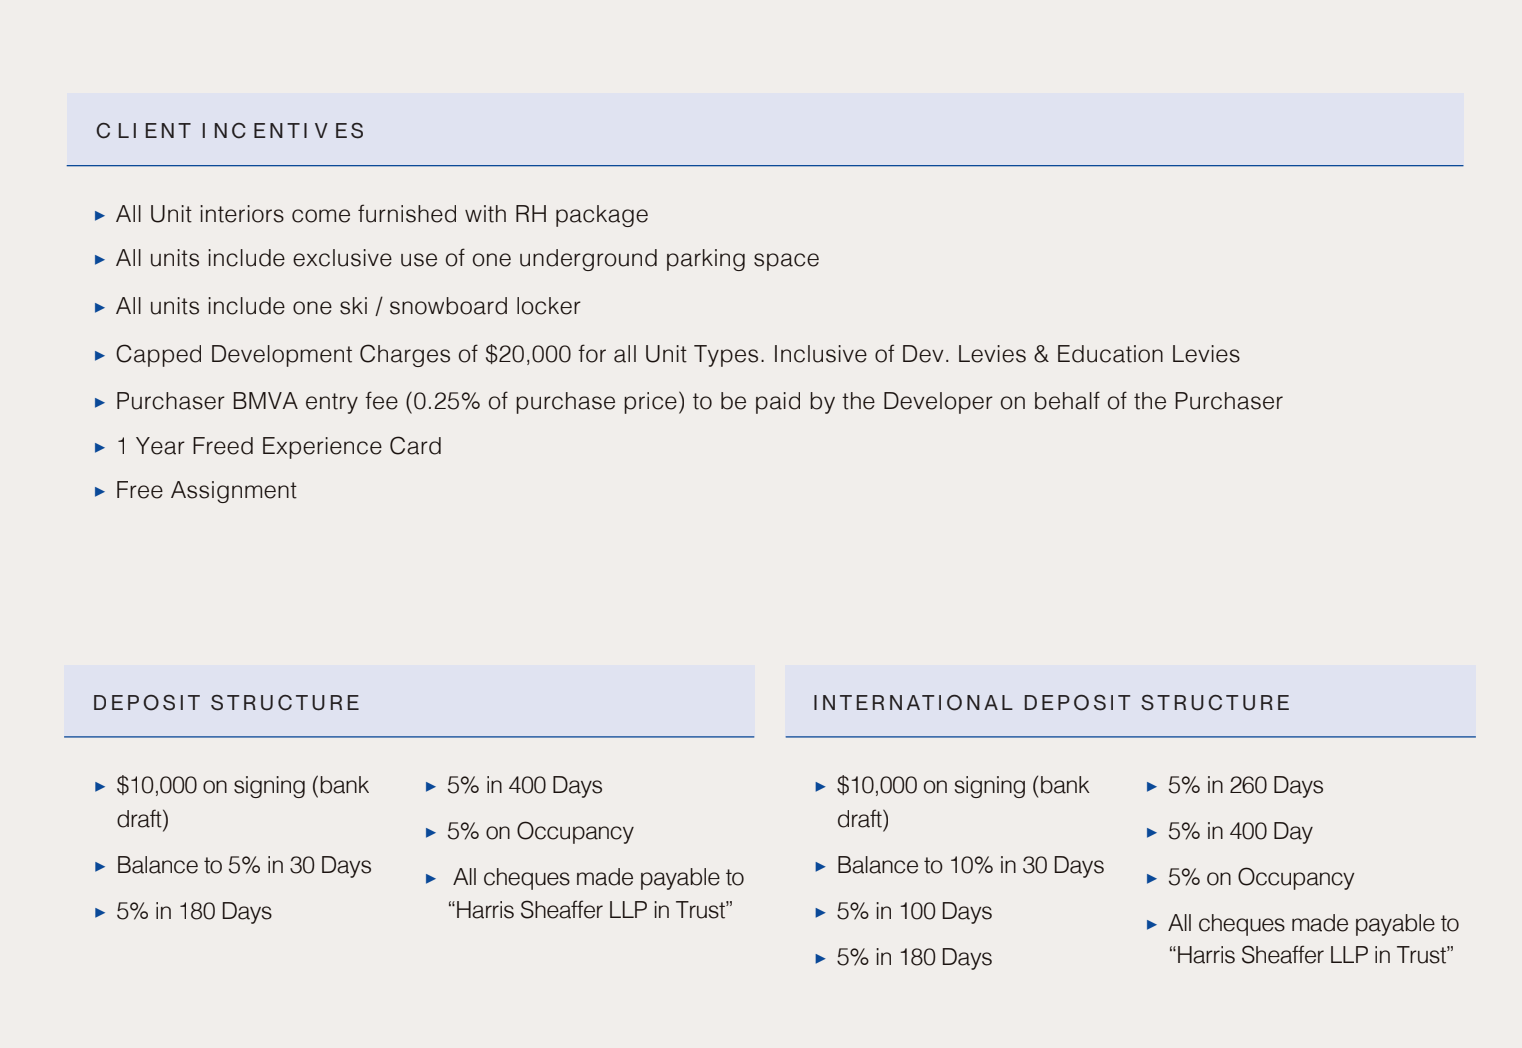Click the '5% in 260 Days' item

tap(1245, 785)
